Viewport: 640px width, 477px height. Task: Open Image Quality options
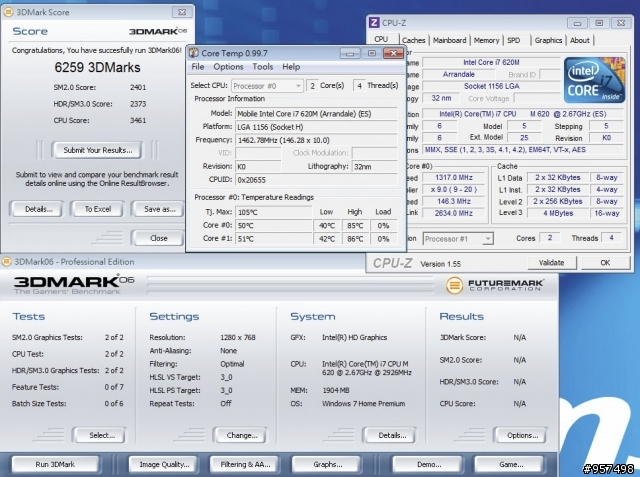coord(164,464)
